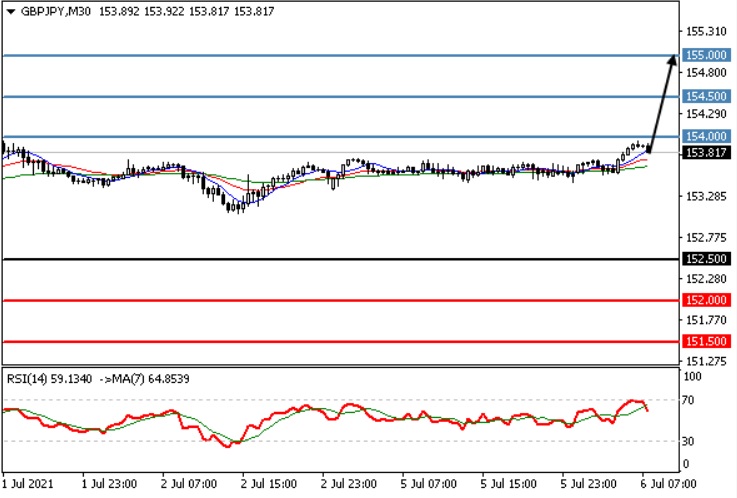Viewport: 737px width, 498px height.
Task: Select the OHLC values 153.892 153.922 text
Action: [x=141, y=12]
